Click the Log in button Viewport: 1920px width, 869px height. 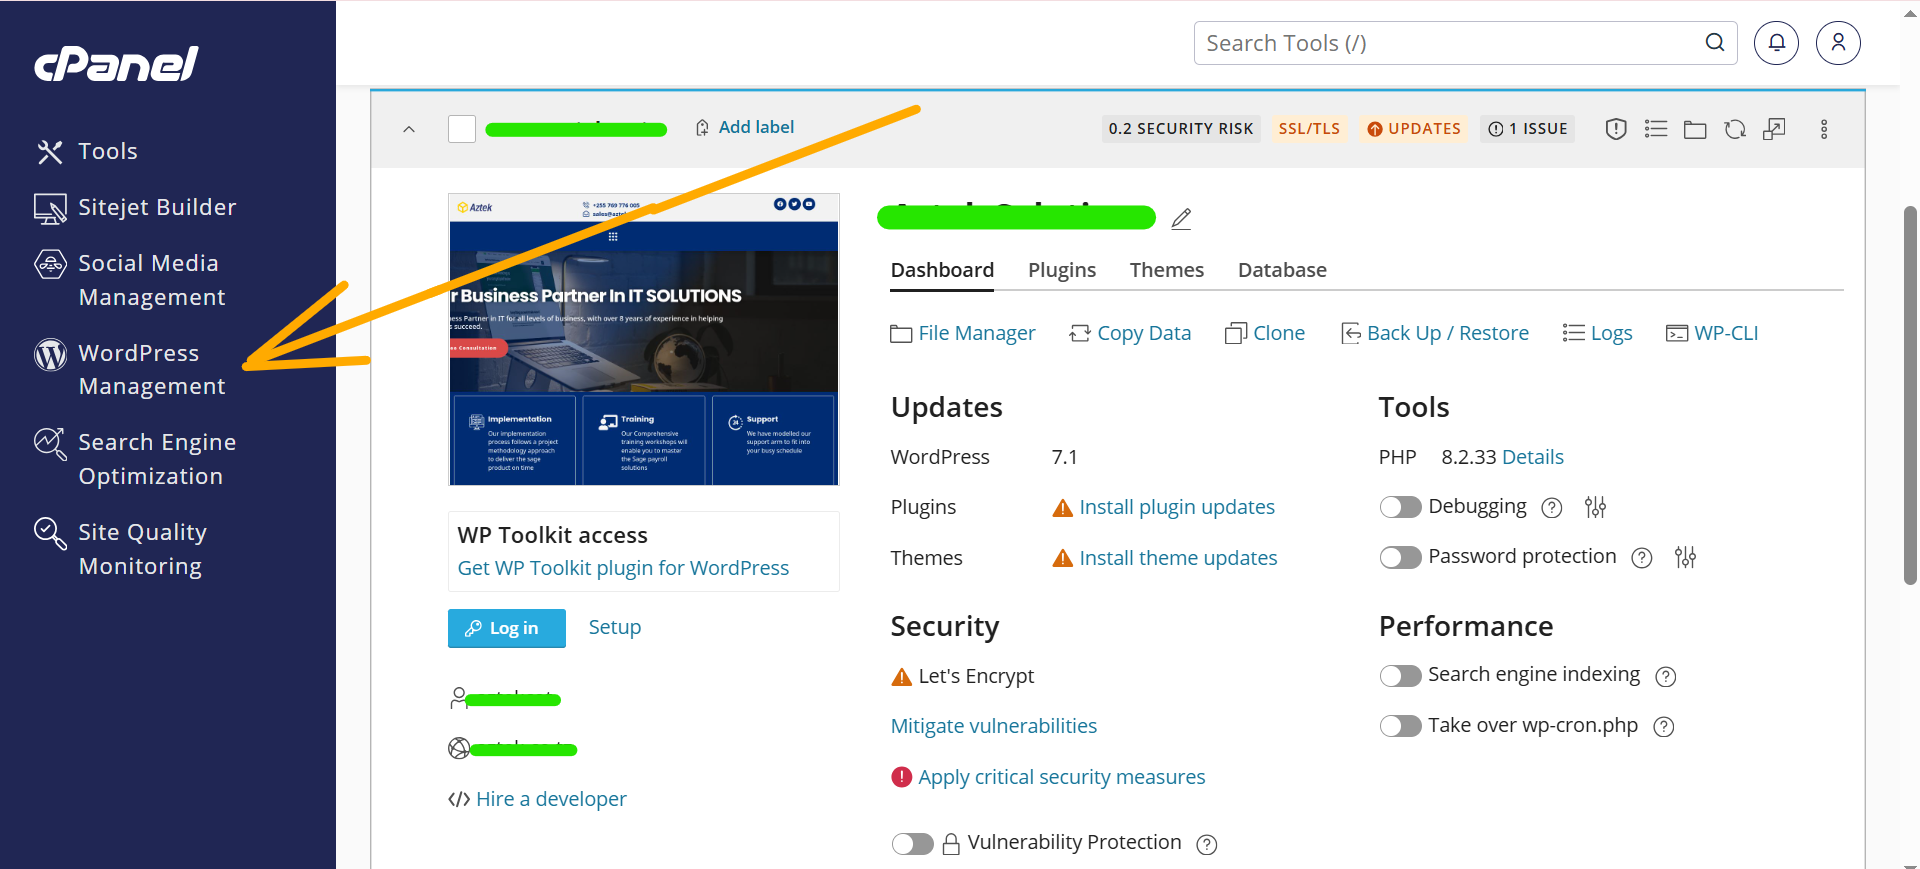[507, 628]
